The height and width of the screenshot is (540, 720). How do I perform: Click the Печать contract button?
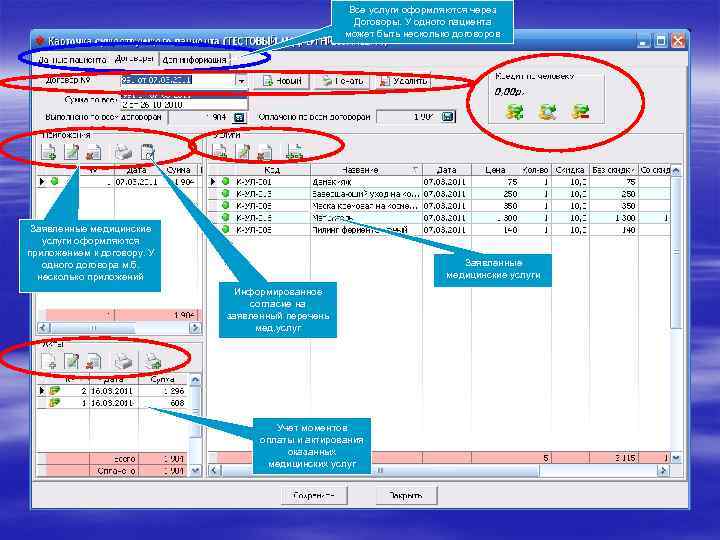point(343,81)
